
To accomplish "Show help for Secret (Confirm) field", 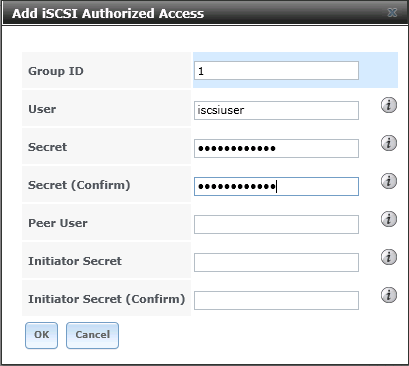I will 389,181.
